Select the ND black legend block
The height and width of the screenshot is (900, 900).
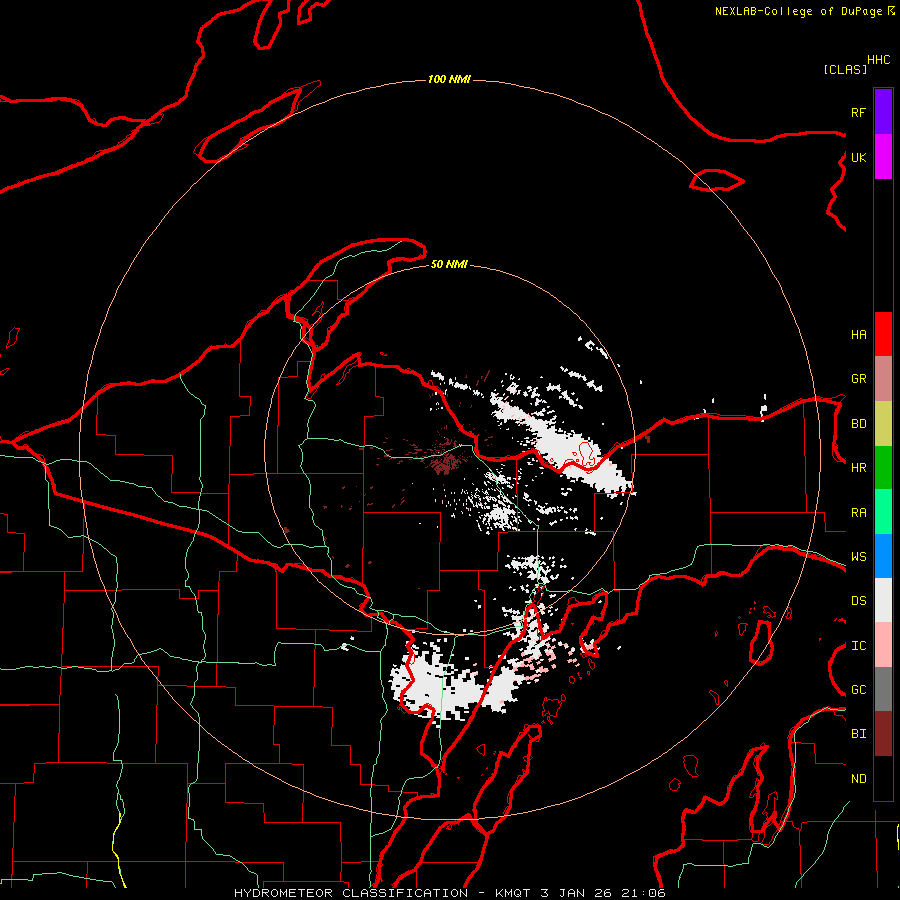(x=883, y=778)
